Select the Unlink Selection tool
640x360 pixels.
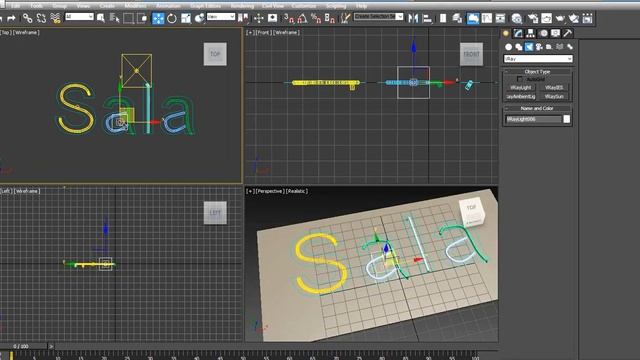41,18
